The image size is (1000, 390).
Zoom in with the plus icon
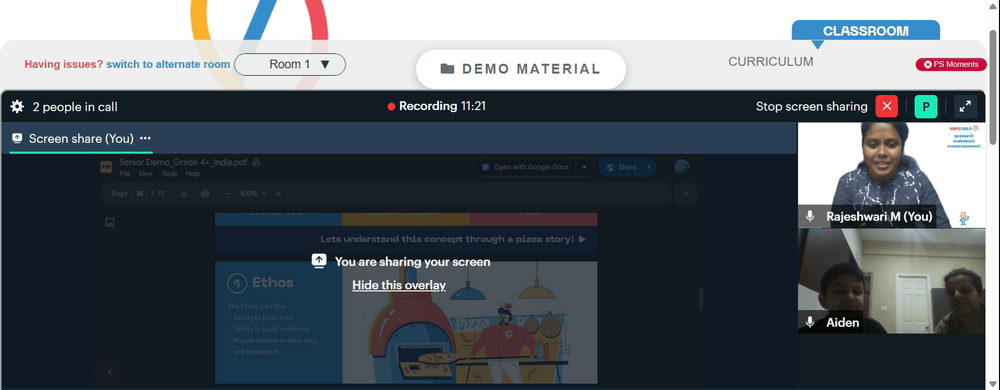coord(278,194)
